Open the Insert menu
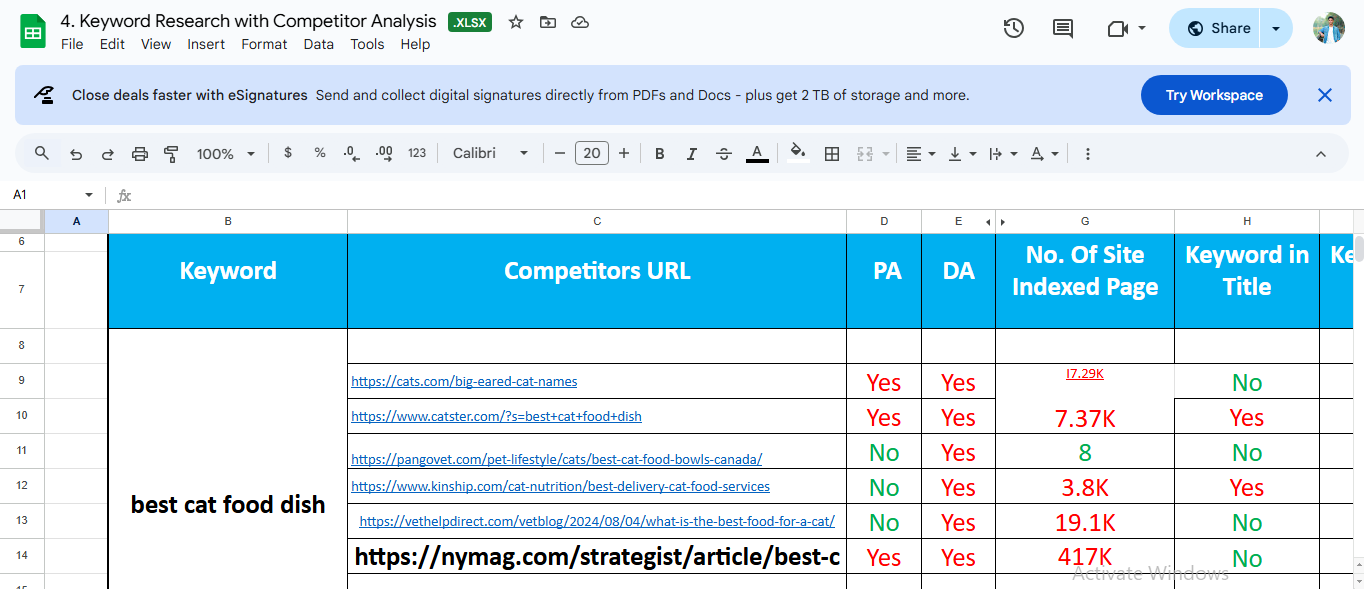Viewport: 1364px width, 589px height. (x=206, y=44)
